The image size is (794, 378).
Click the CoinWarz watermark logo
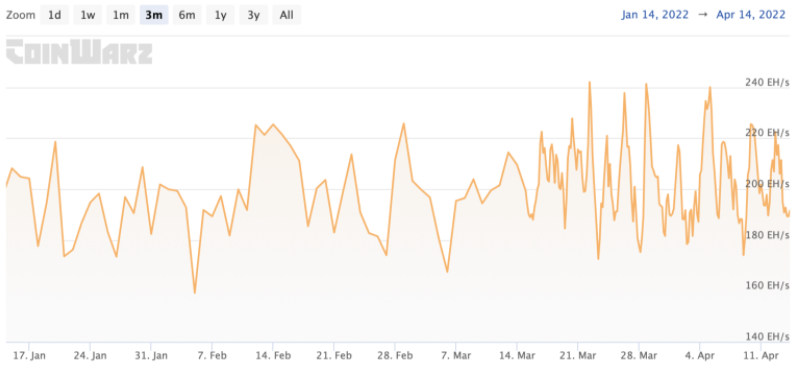79,52
